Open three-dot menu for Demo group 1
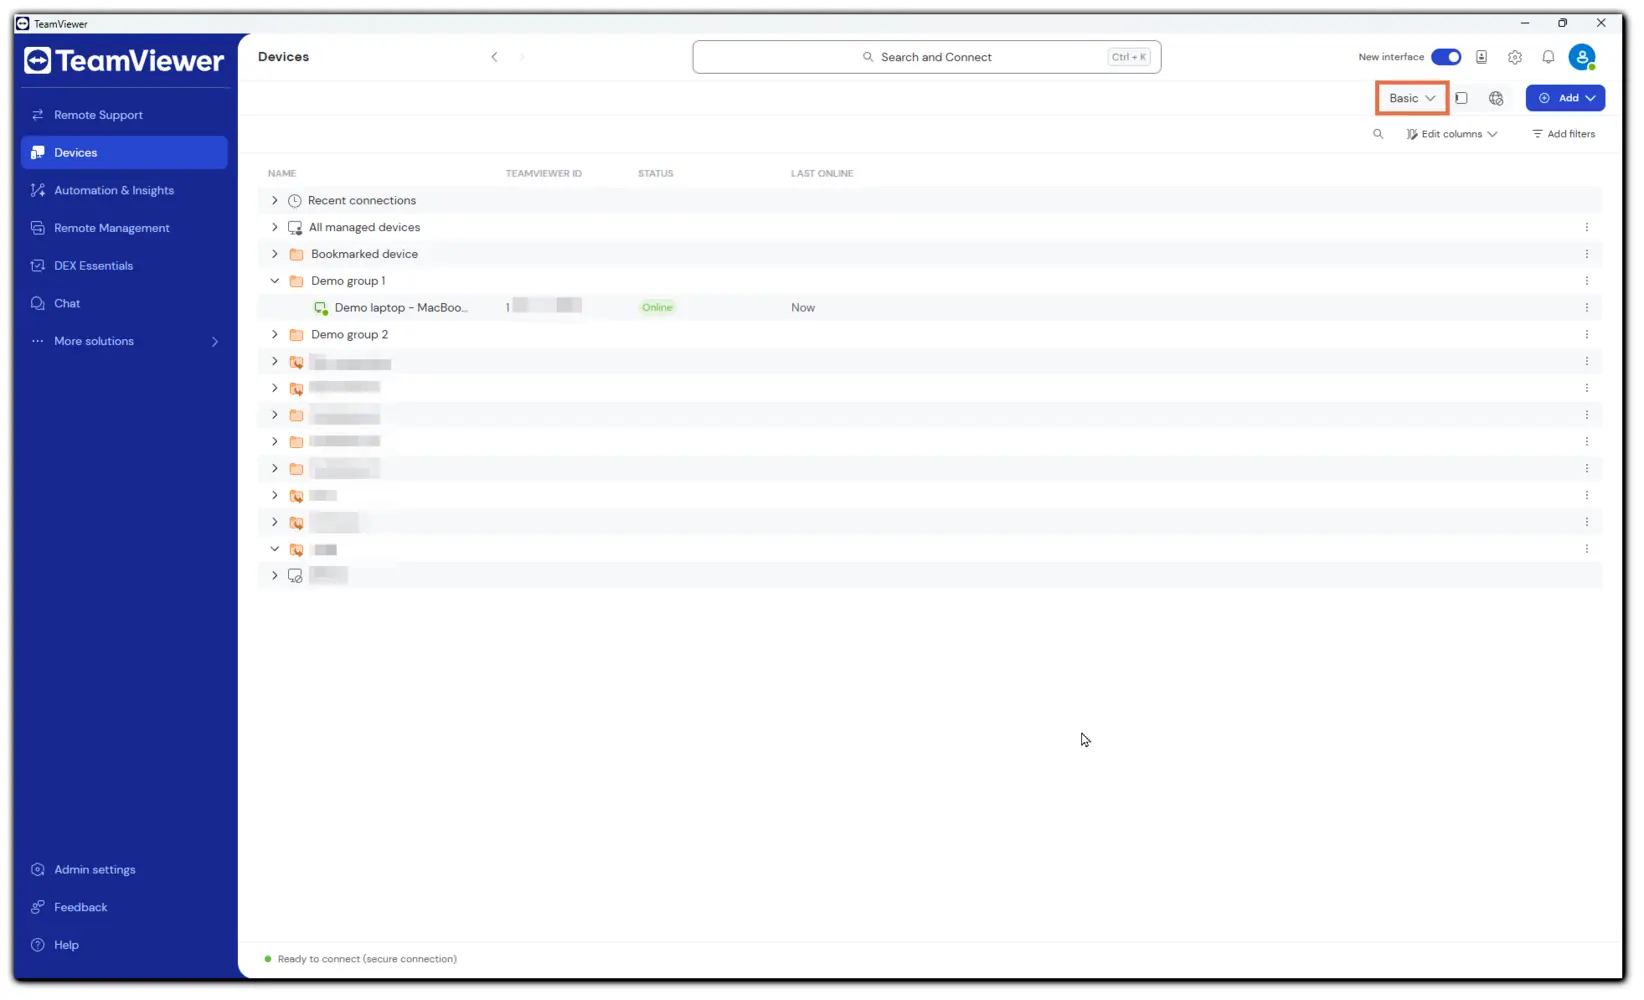The image size is (1644, 1000). 1586,281
